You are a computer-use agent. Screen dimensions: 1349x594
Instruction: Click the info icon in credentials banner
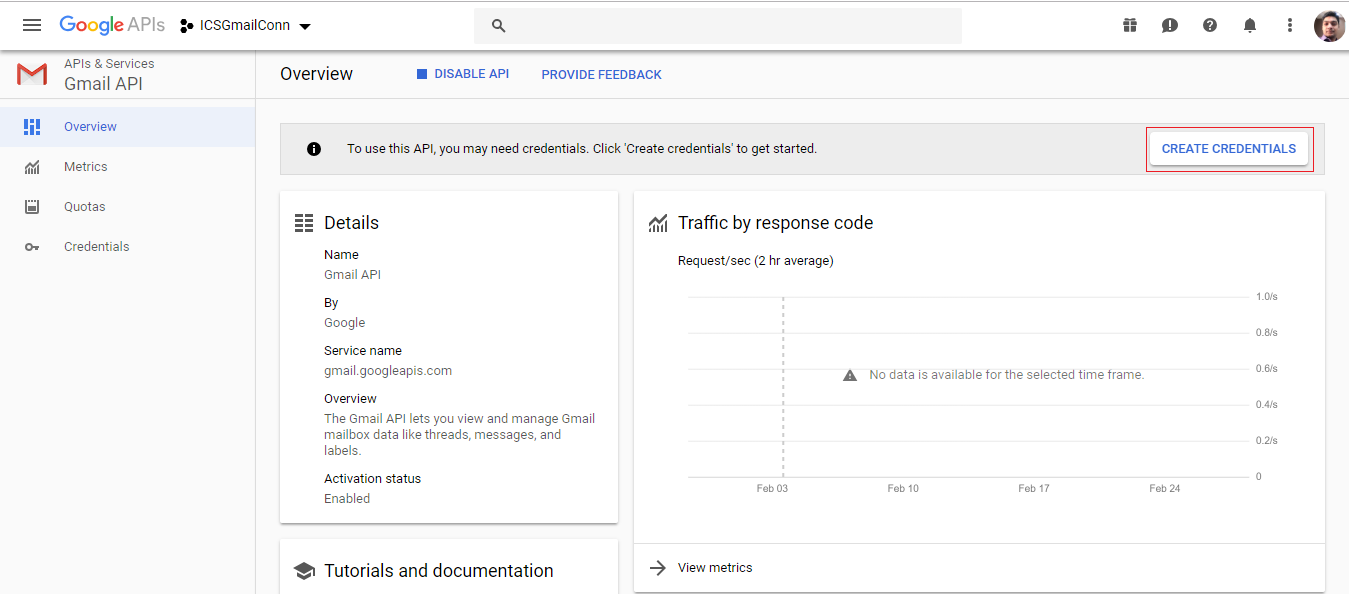[314, 149]
